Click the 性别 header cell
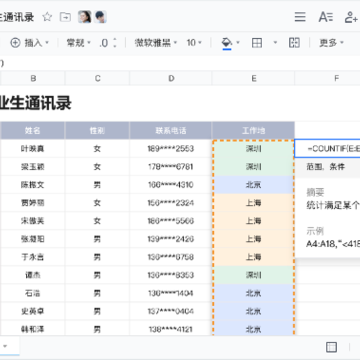This screenshot has height=360, width=360. [x=97, y=130]
